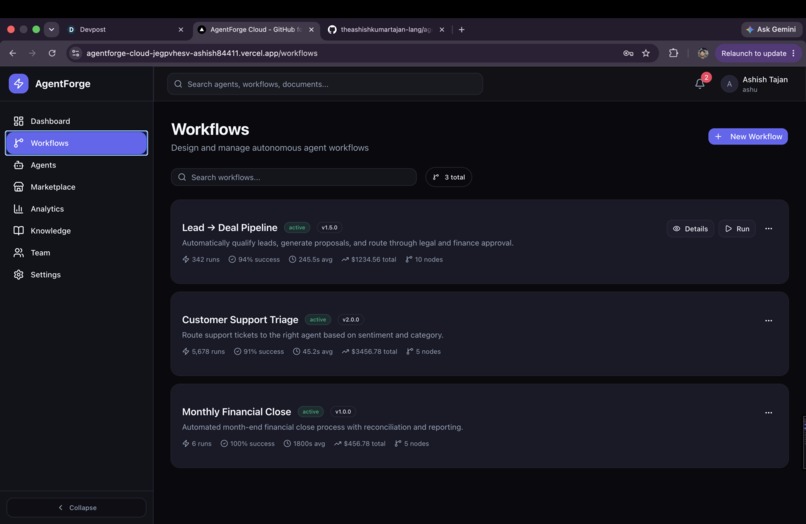Close the theashishkumartajan-lang tab

click(442, 30)
